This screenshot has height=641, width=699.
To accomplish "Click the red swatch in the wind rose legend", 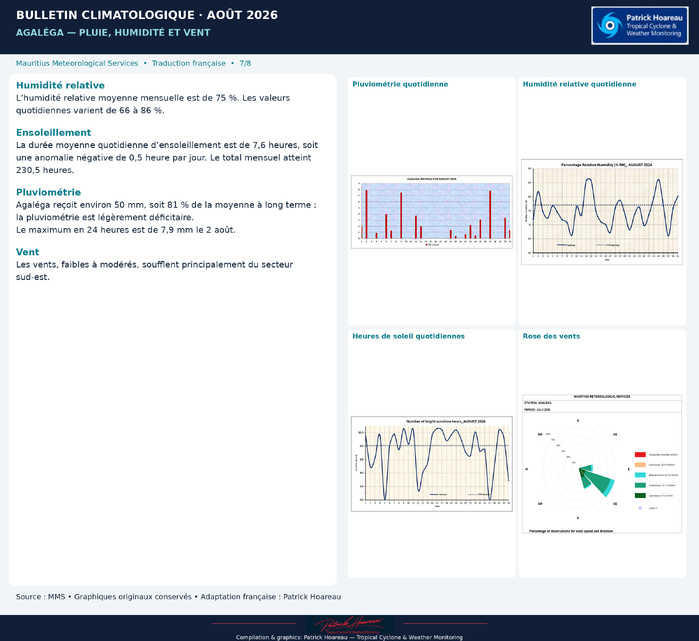I will (x=640, y=455).
